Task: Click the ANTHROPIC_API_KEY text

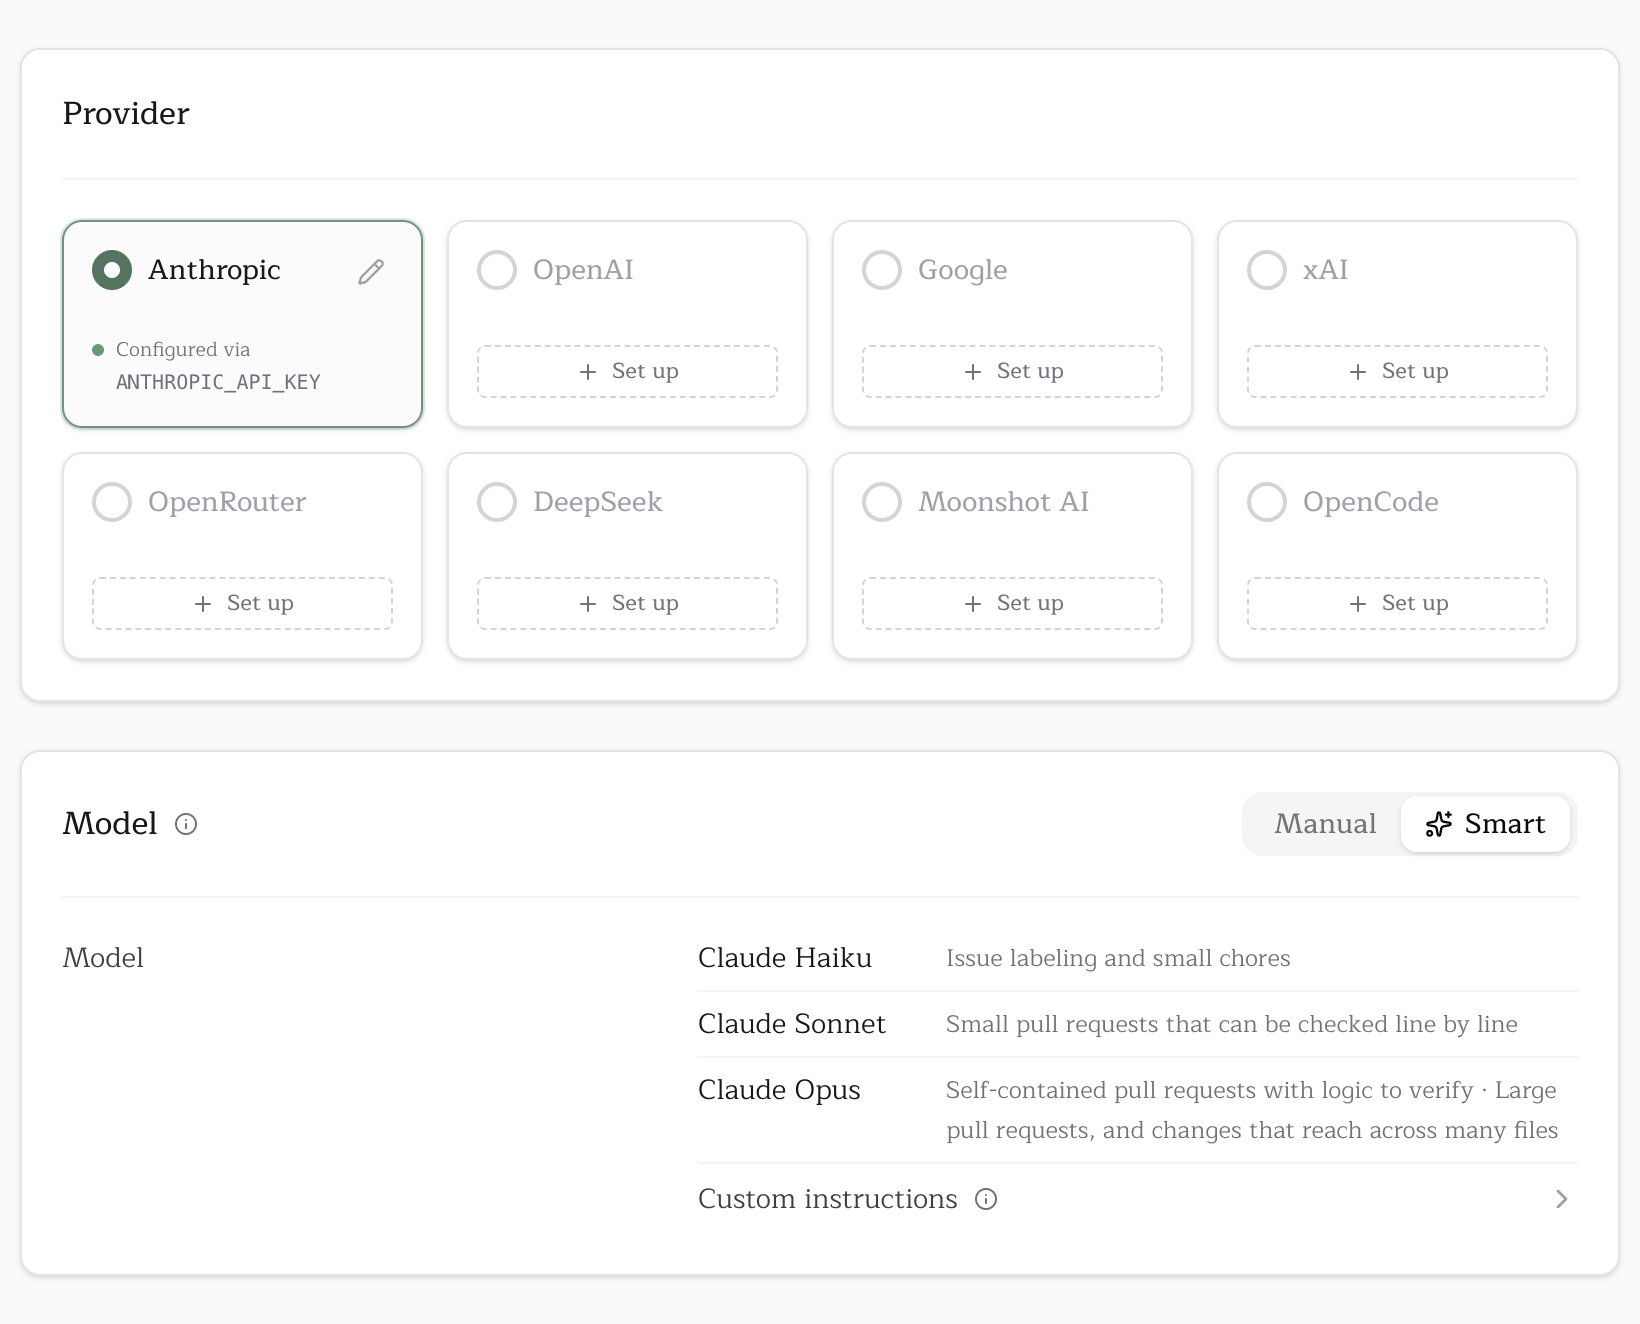Action: click(218, 382)
